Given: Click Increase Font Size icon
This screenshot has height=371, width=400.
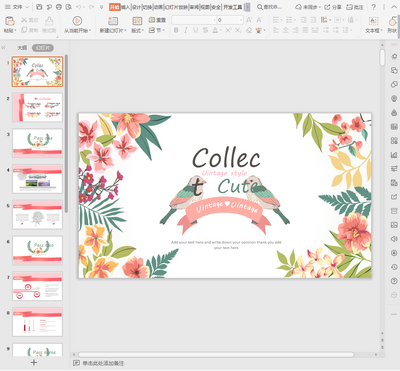Looking at the screenshot, I should click(249, 20).
